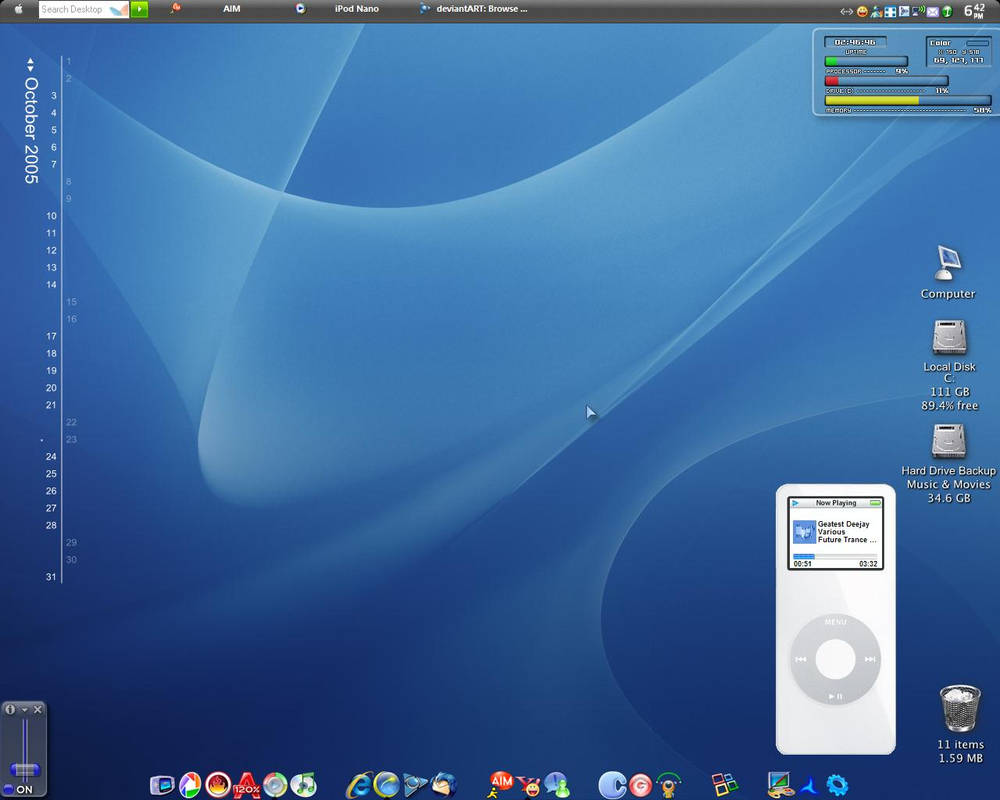Screen dimensions: 1000x800
Task: Launch Picasa from the dock
Action: pyautogui.click(x=190, y=785)
